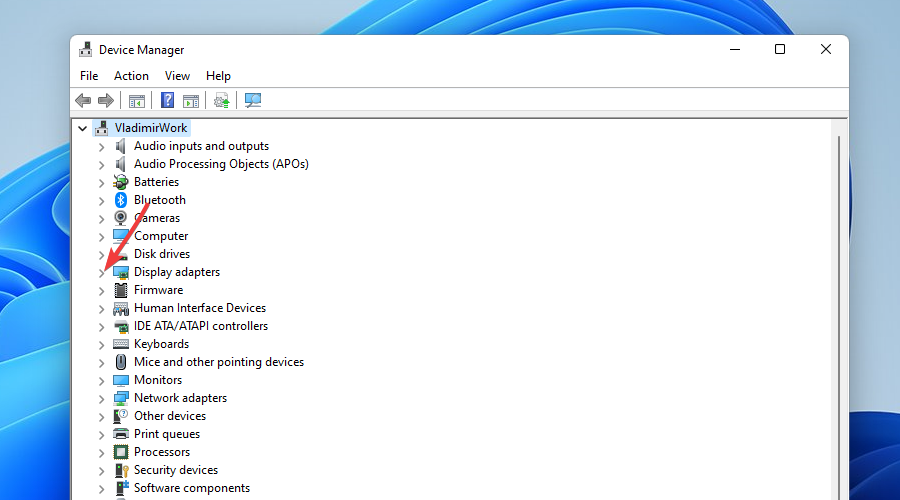Click the Back arrow toolbar icon
900x500 pixels.
(83, 100)
